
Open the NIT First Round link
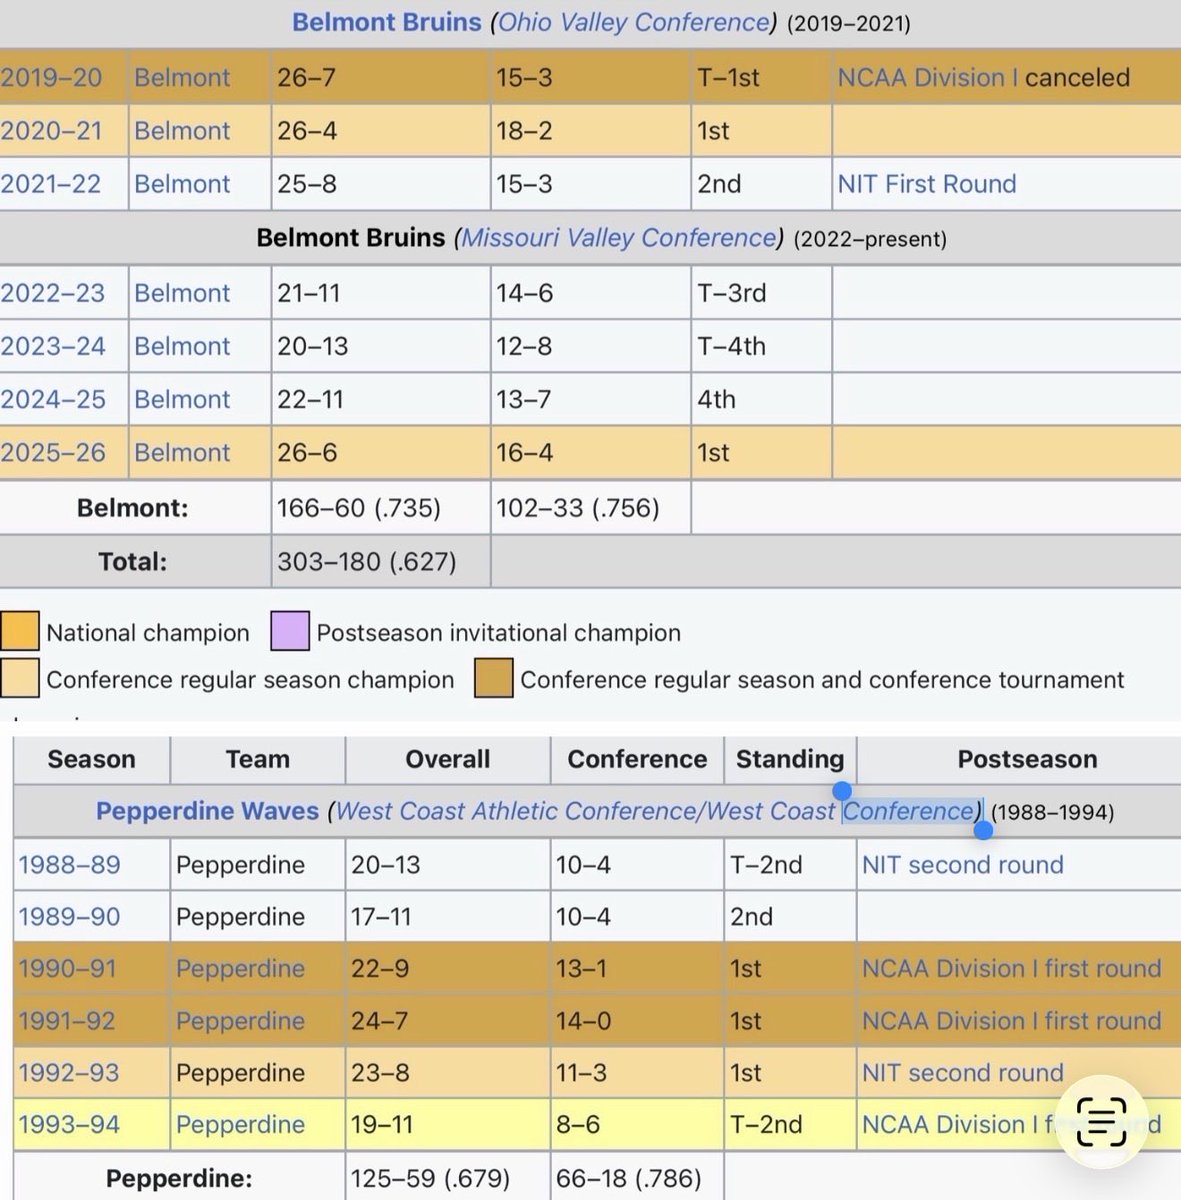pos(927,184)
